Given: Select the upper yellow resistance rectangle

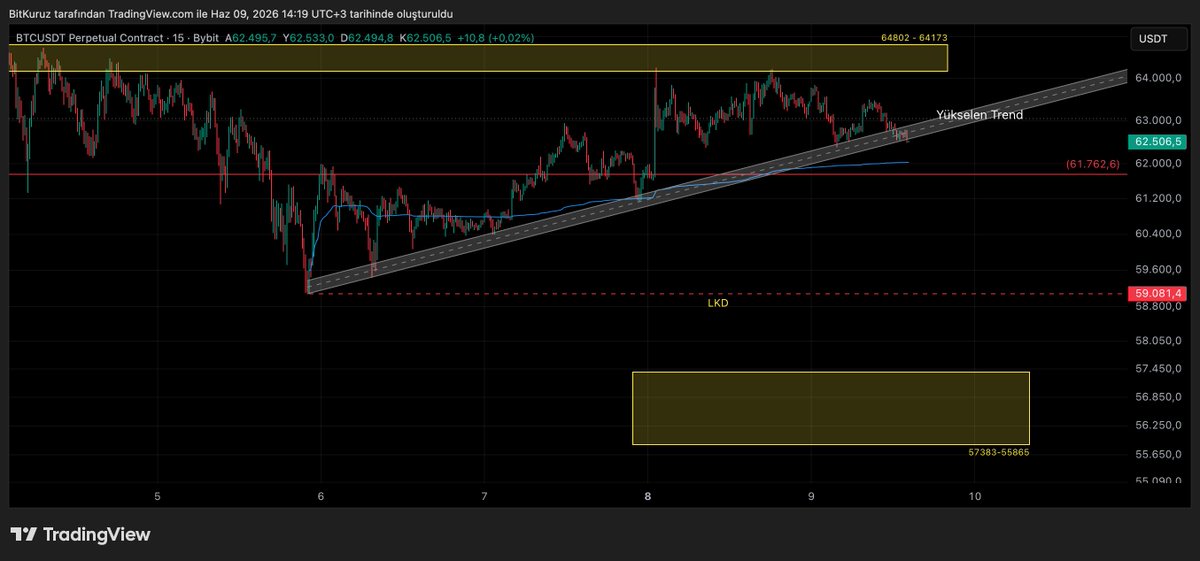Looking at the screenshot, I should 478,58.
